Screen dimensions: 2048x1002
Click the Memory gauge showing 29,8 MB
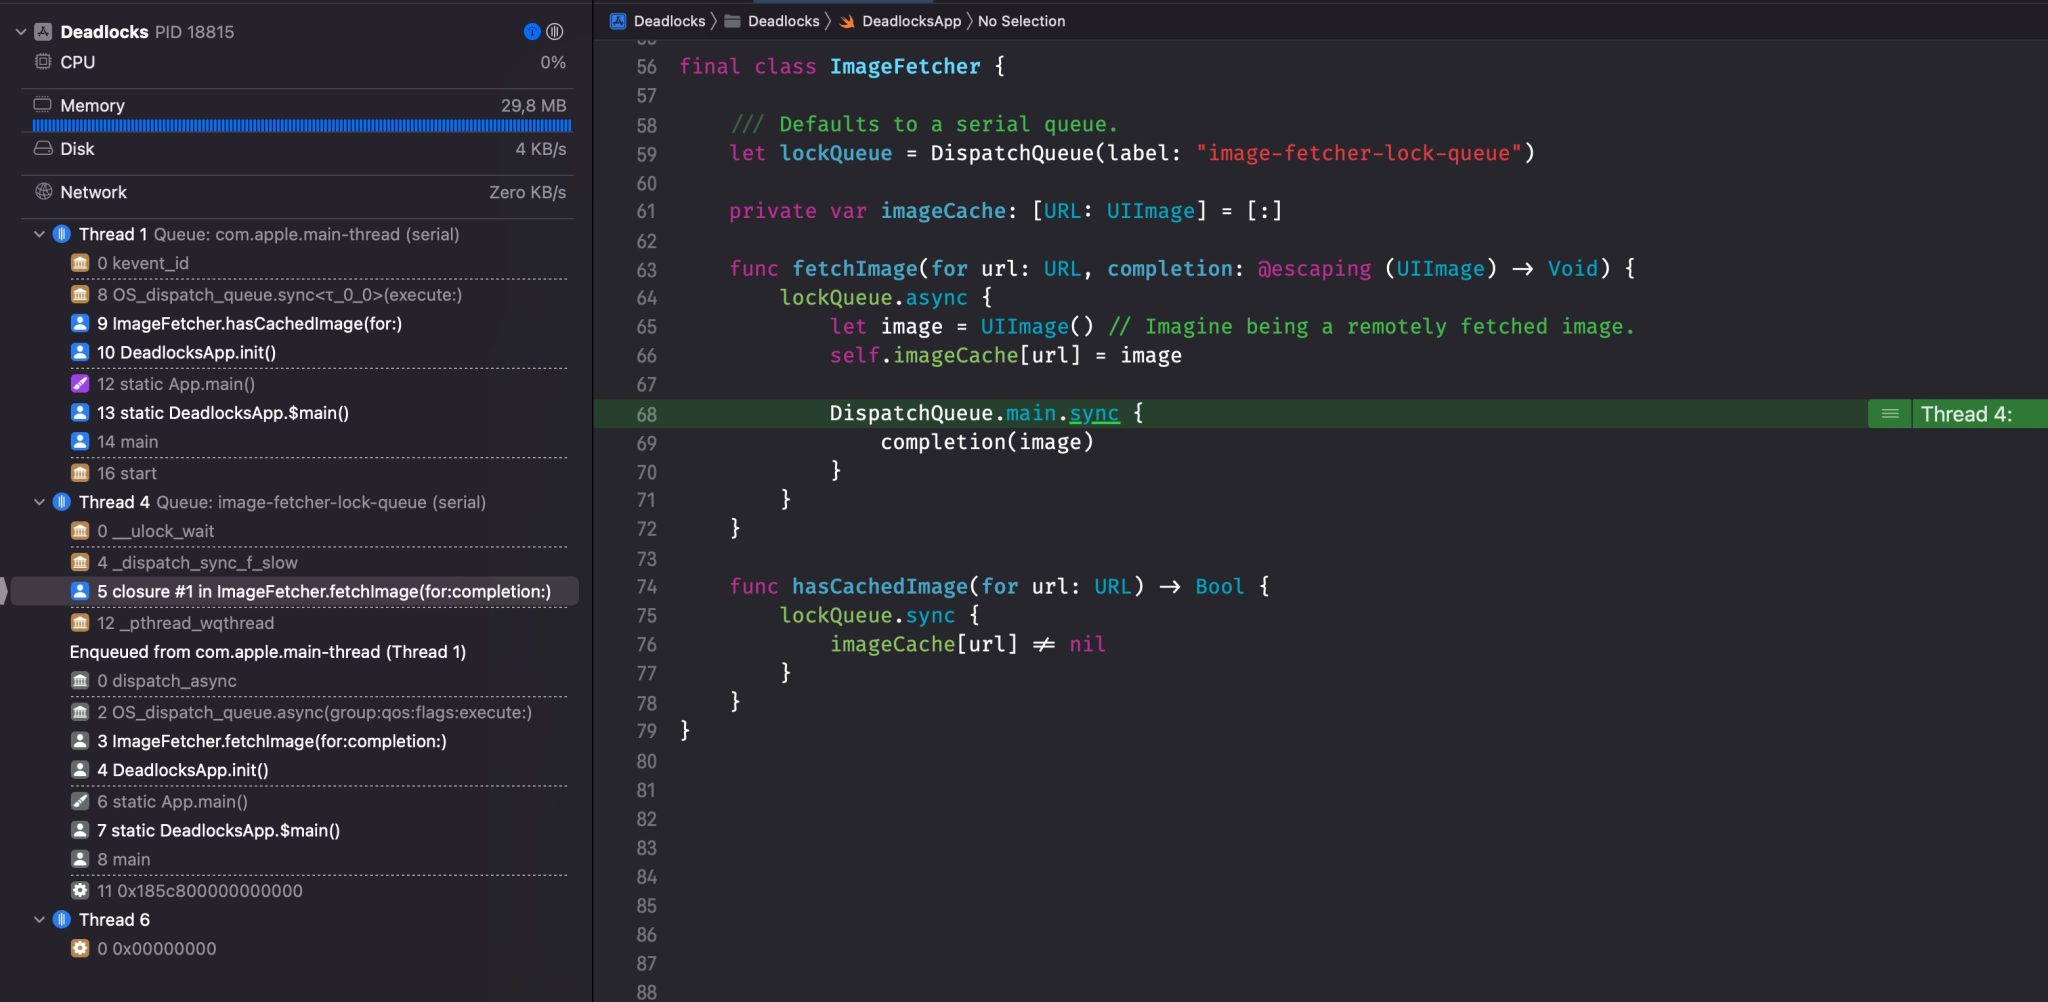coord(92,104)
